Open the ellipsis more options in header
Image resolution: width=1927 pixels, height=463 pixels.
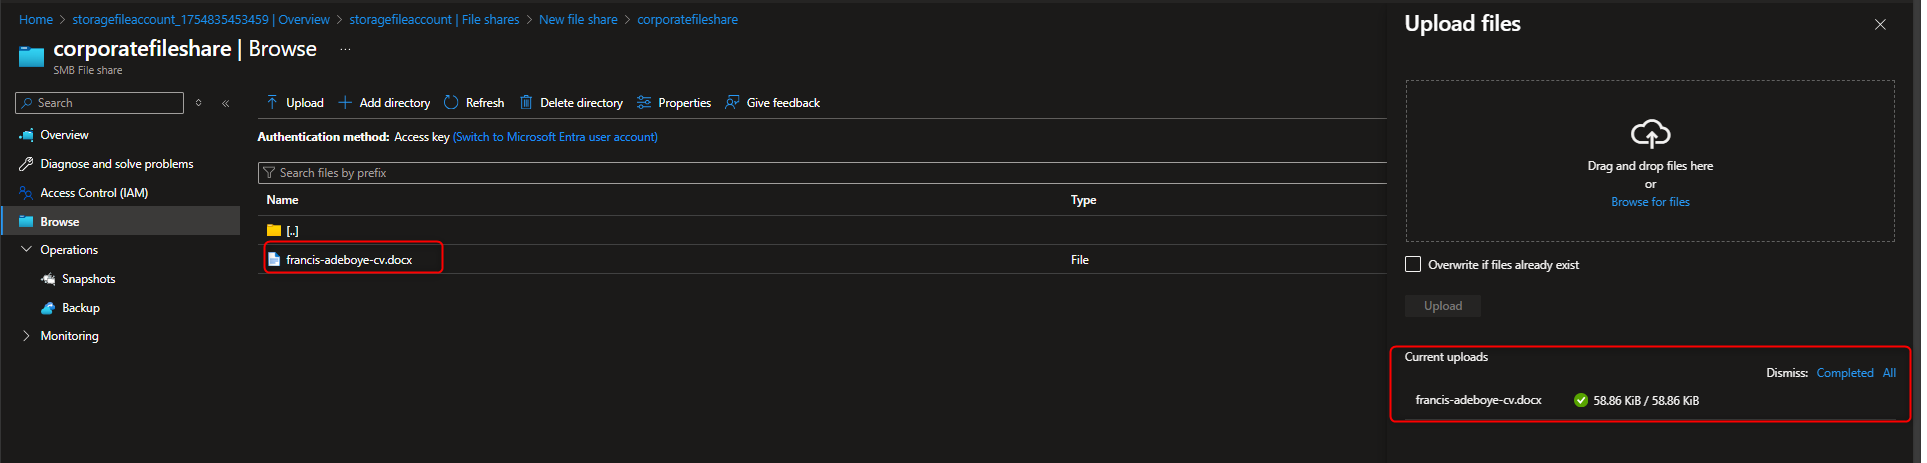[x=345, y=49]
